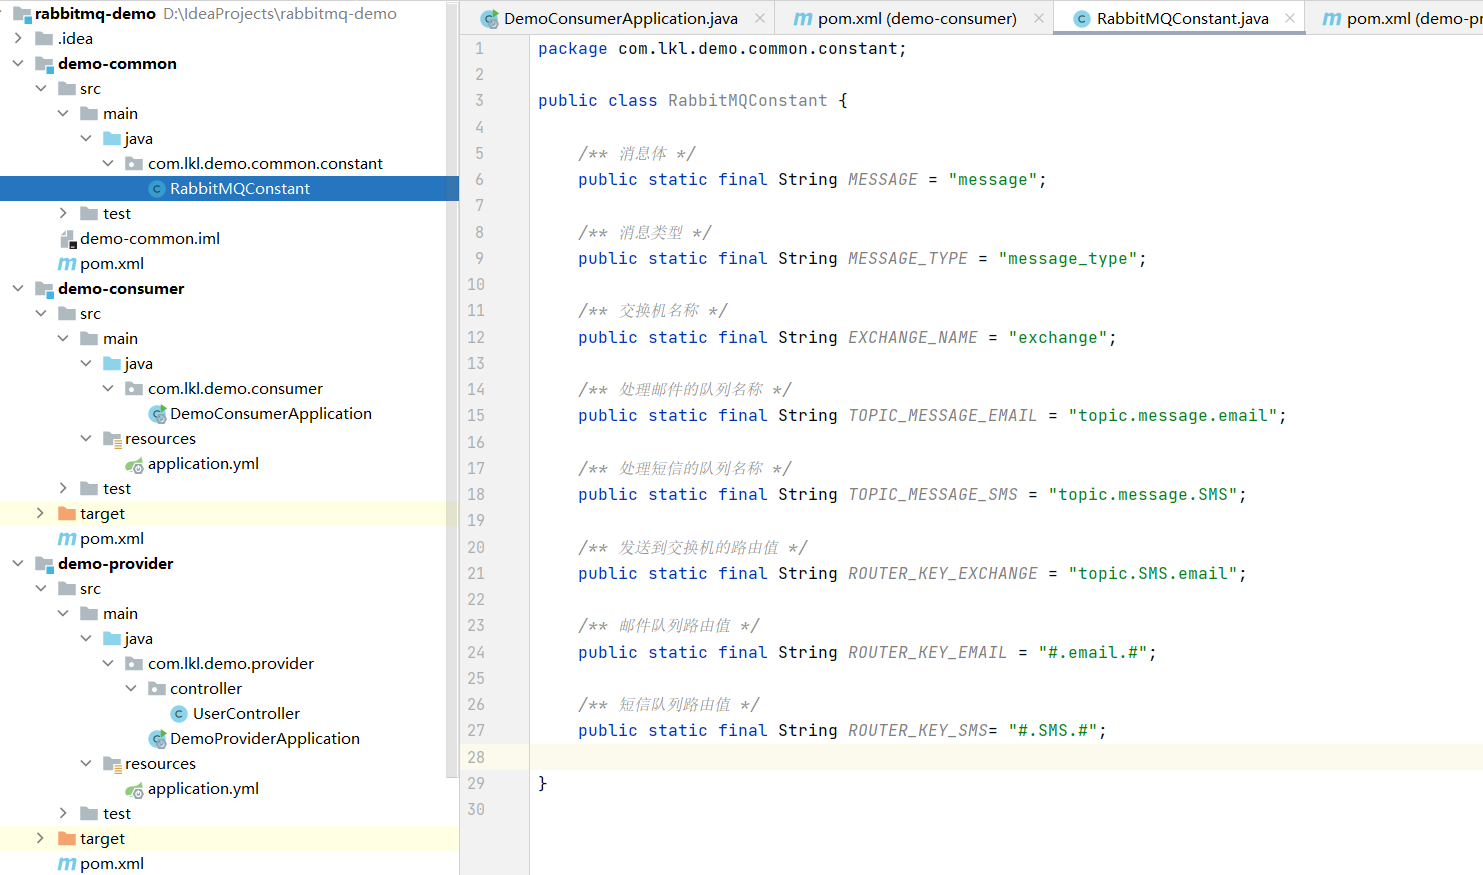1483x875 pixels.
Task: Click the EXCHANGE_NAME constant name
Action: coord(913,338)
